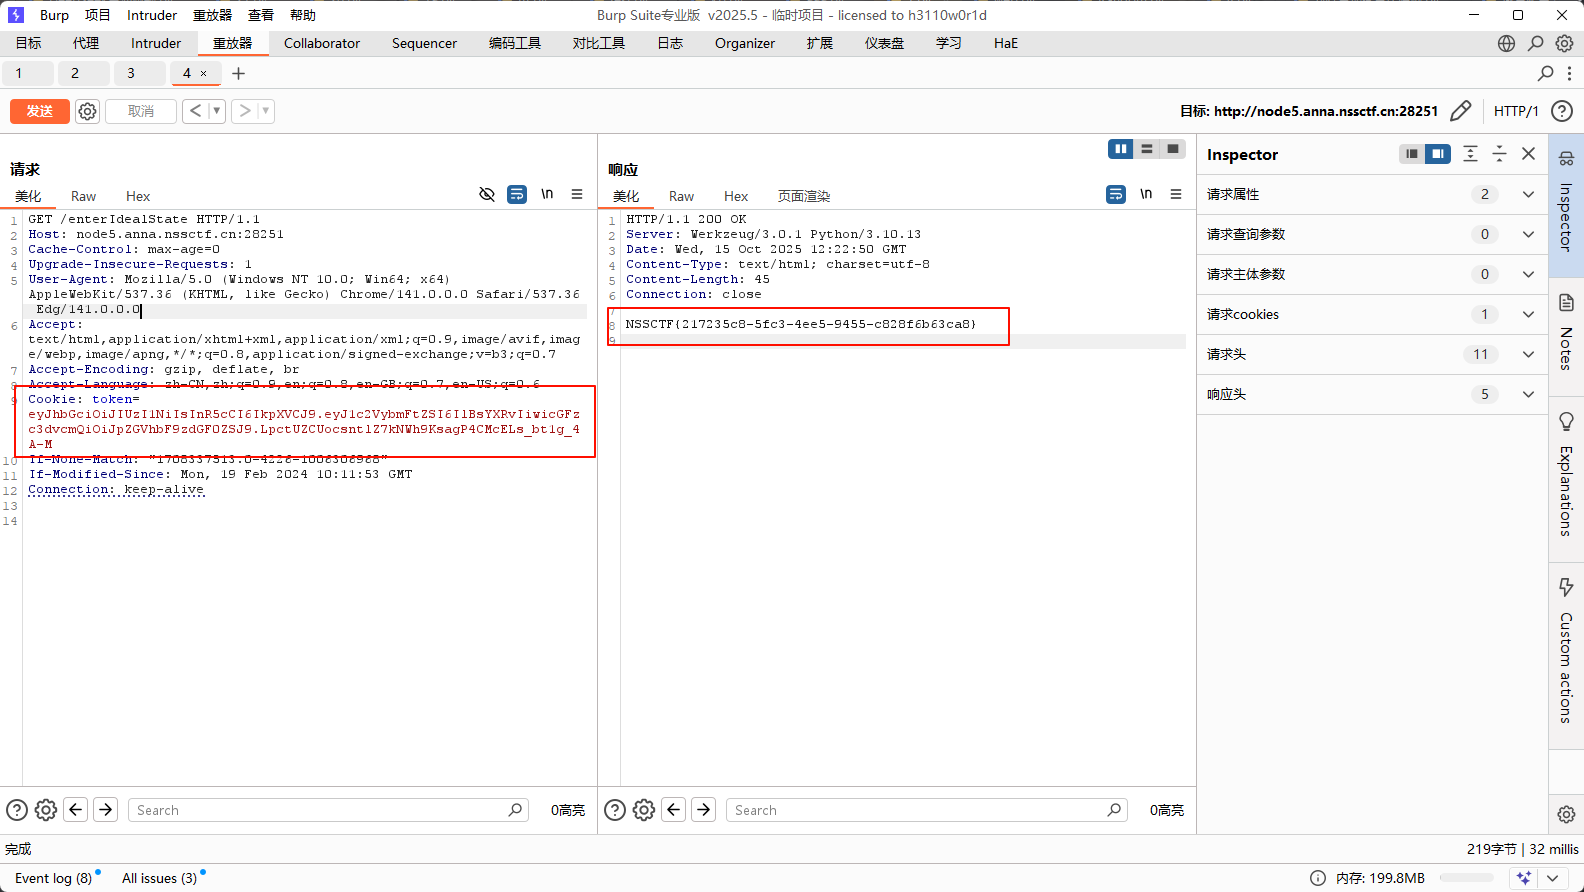Viewport: 1584px width, 892px height.
Task: Open Burp settings gear in top bar
Action: tap(1564, 43)
